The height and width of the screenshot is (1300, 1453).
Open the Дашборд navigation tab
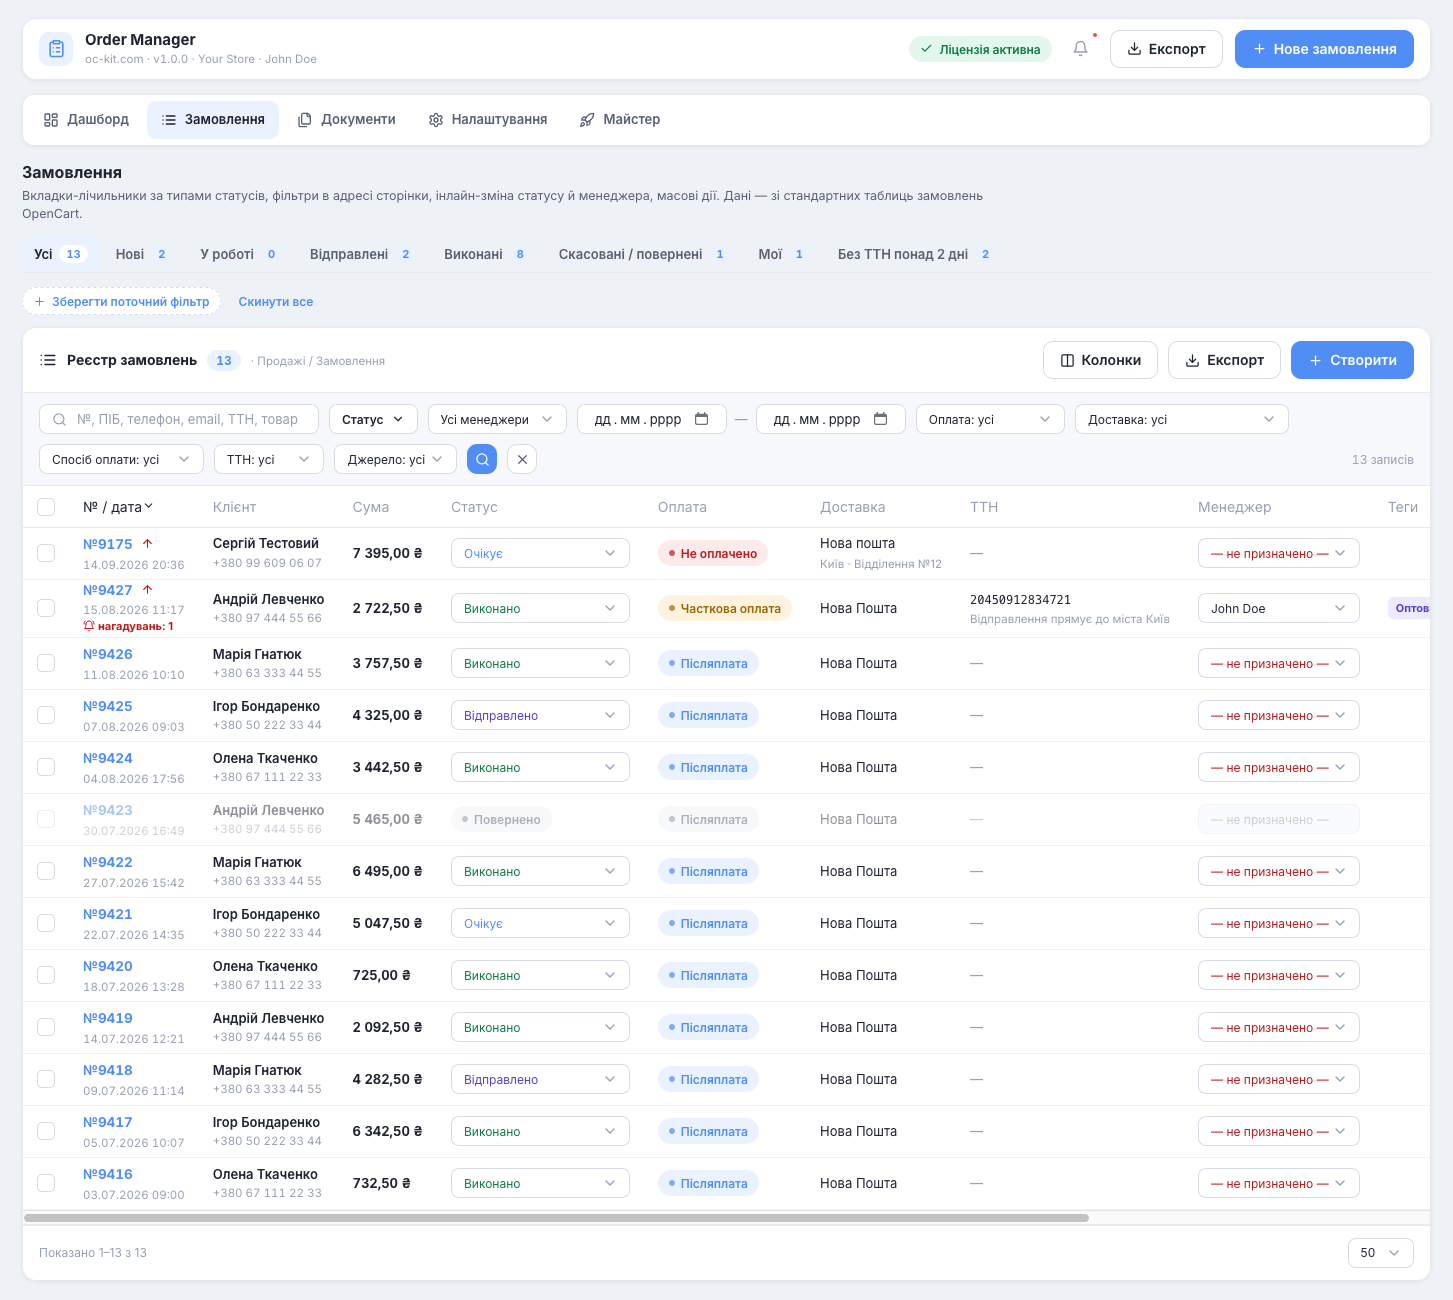tap(86, 119)
